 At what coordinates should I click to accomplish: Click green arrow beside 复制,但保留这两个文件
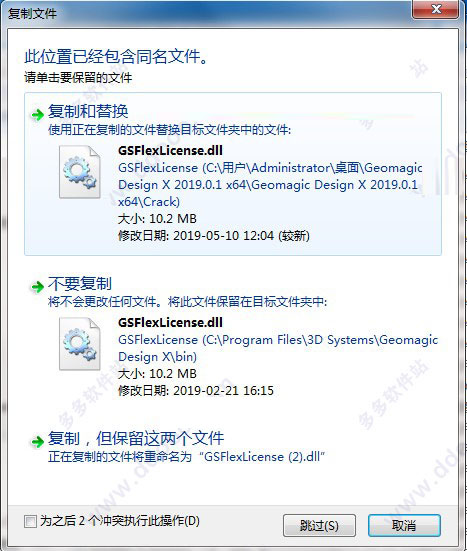click(37, 441)
